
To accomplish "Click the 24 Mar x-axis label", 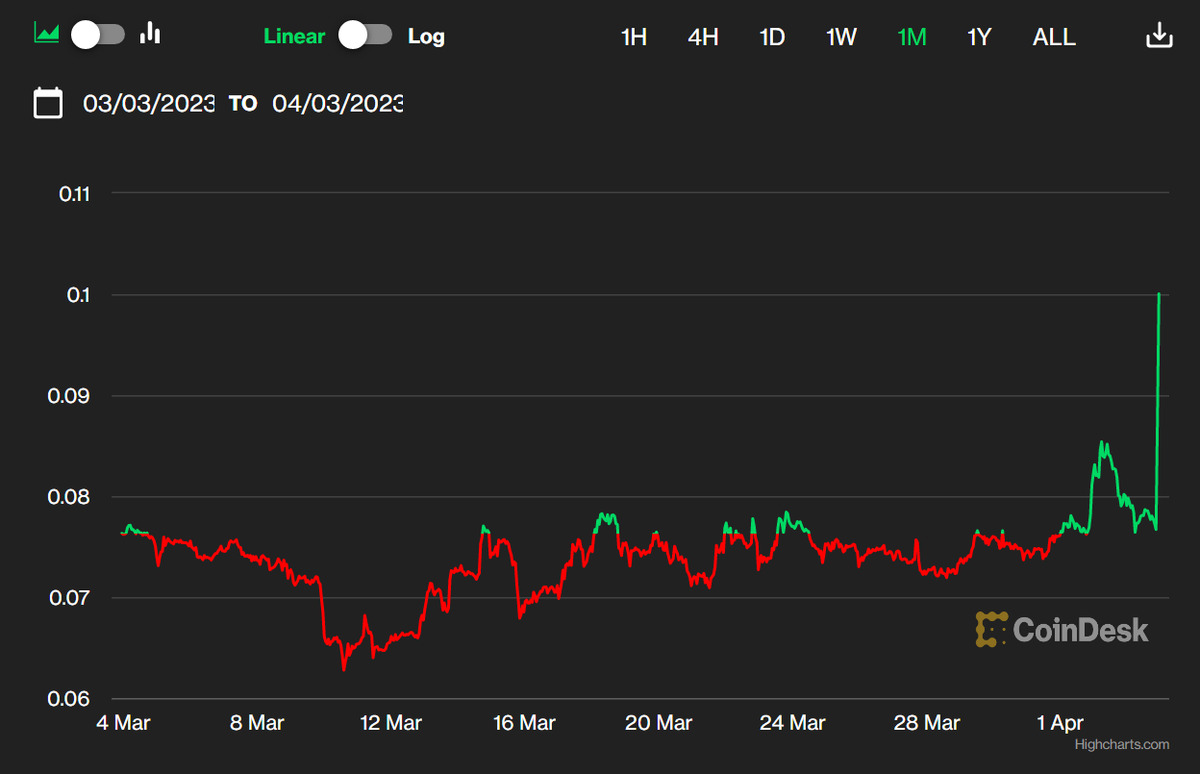I will click(793, 722).
